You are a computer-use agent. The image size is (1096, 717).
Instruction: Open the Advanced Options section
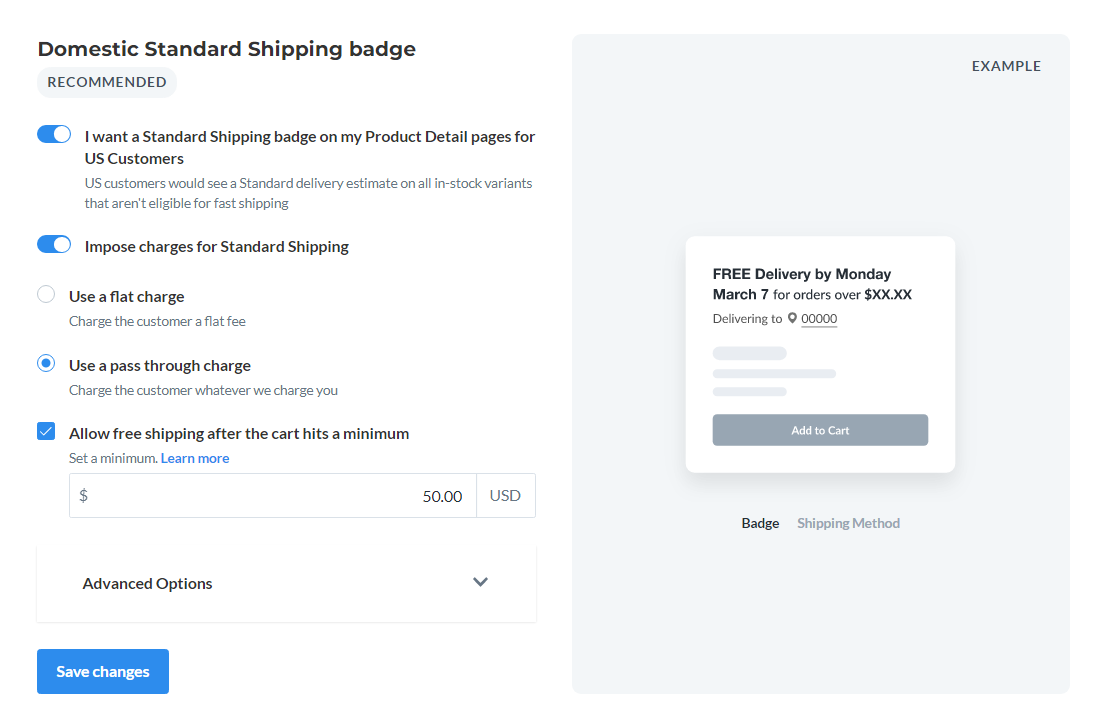(x=287, y=584)
